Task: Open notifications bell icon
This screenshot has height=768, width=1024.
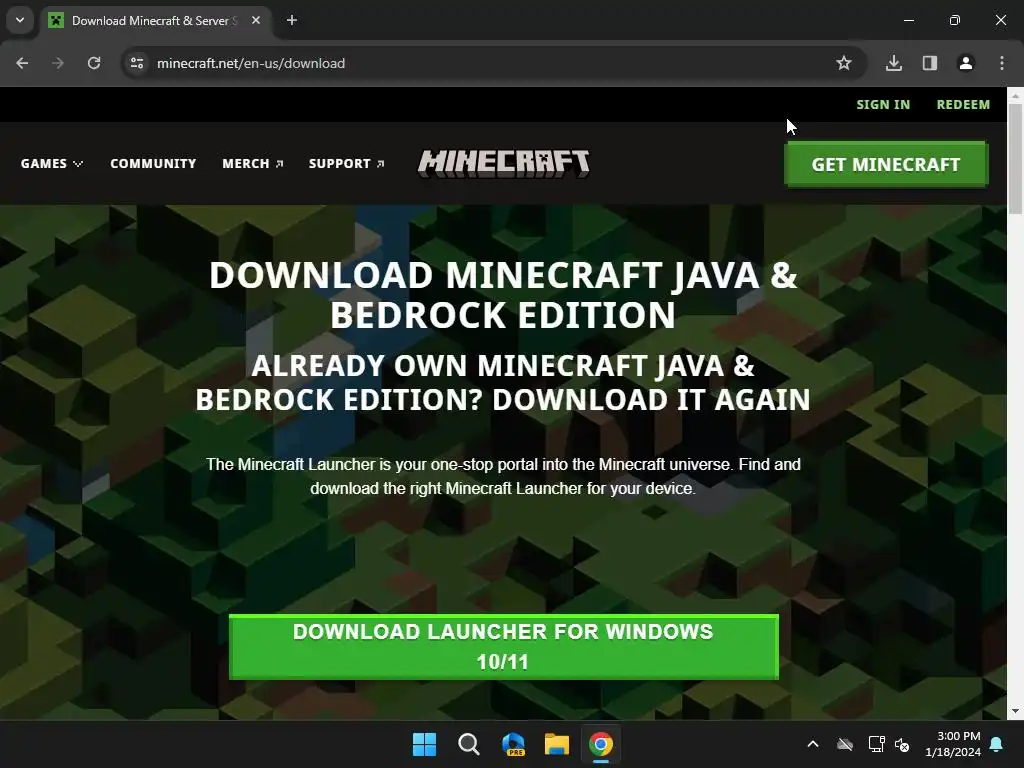Action: 997,744
